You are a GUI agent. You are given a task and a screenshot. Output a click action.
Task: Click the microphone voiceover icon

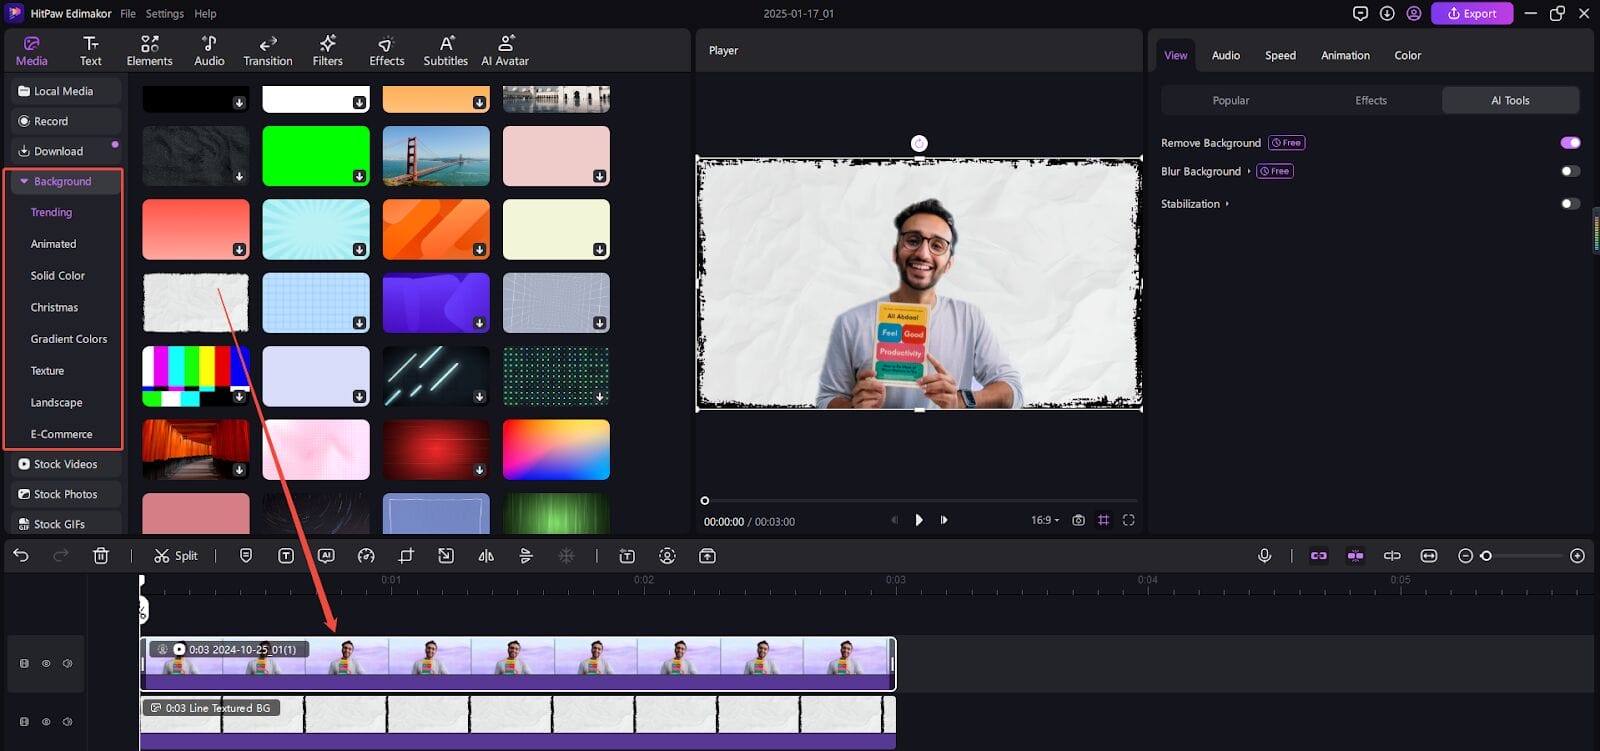(x=1265, y=556)
